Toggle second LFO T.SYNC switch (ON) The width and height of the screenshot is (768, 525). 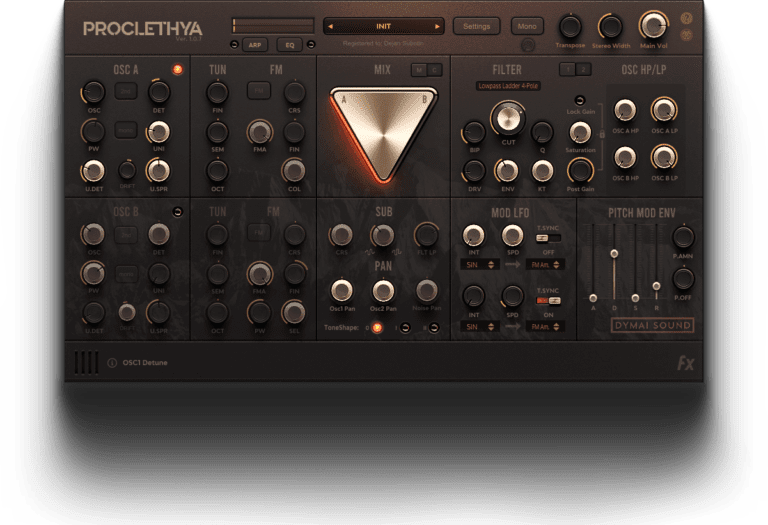coord(548,301)
